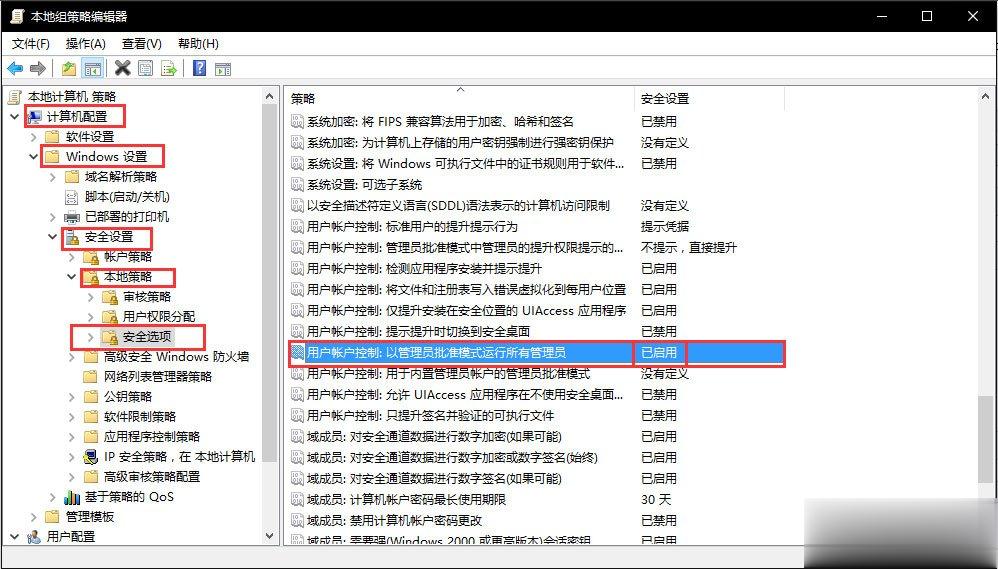
Task: Select policy 用户帐户控制: 只提升签名并验证的可执行文件
Action: coord(430,416)
